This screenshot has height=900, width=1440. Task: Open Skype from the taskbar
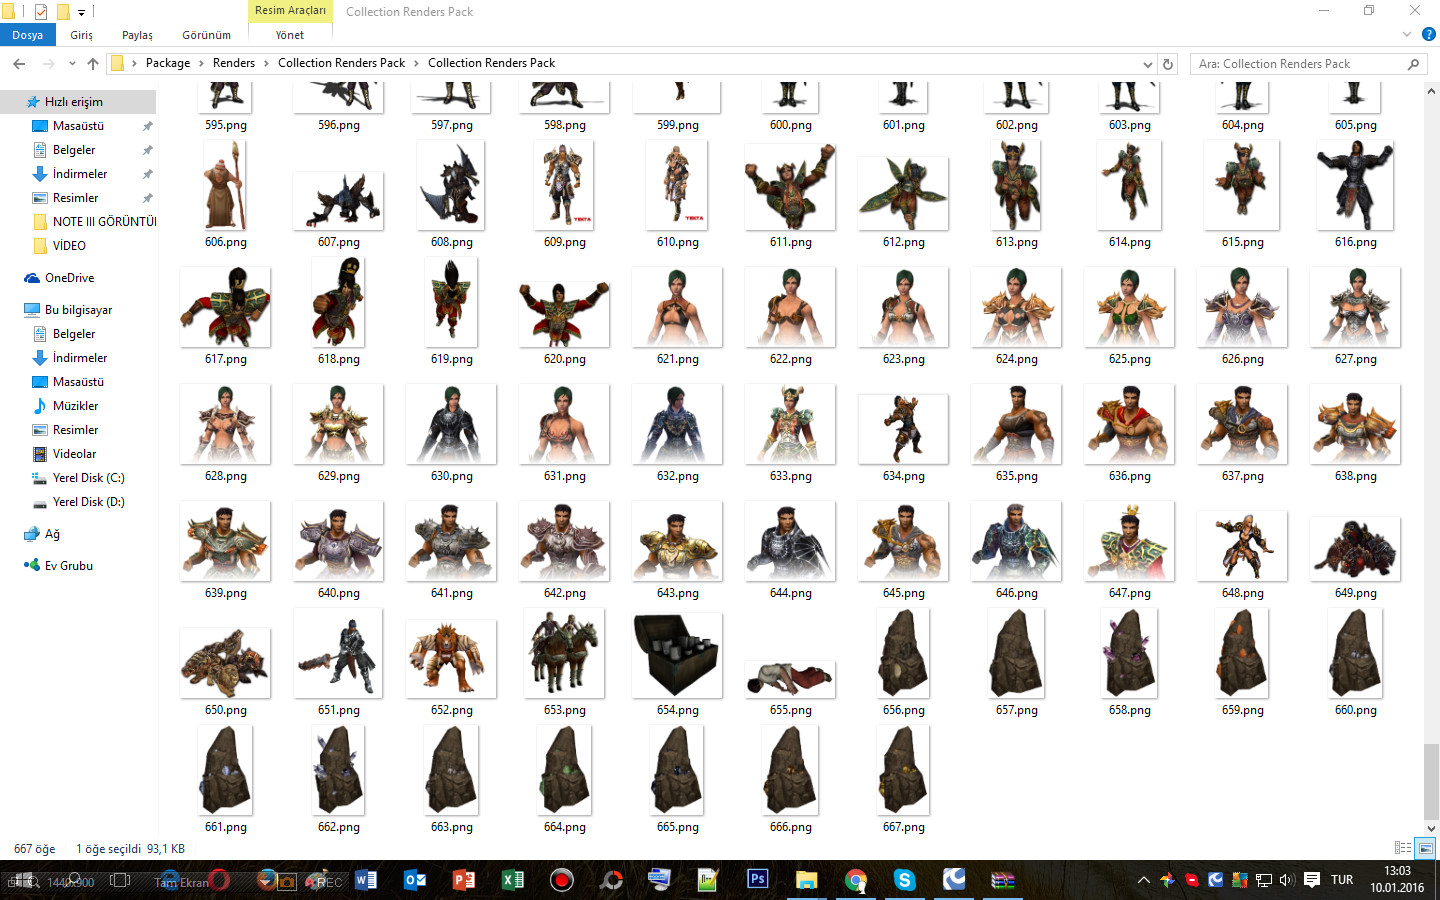[x=905, y=880]
